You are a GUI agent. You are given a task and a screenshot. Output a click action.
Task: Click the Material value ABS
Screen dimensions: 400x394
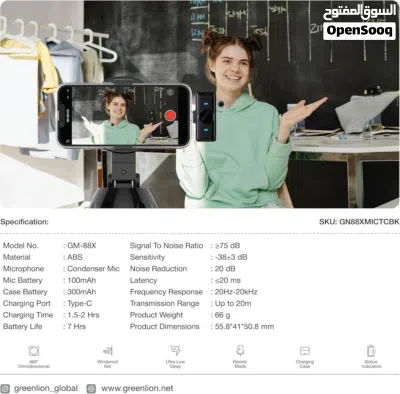pos(75,257)
